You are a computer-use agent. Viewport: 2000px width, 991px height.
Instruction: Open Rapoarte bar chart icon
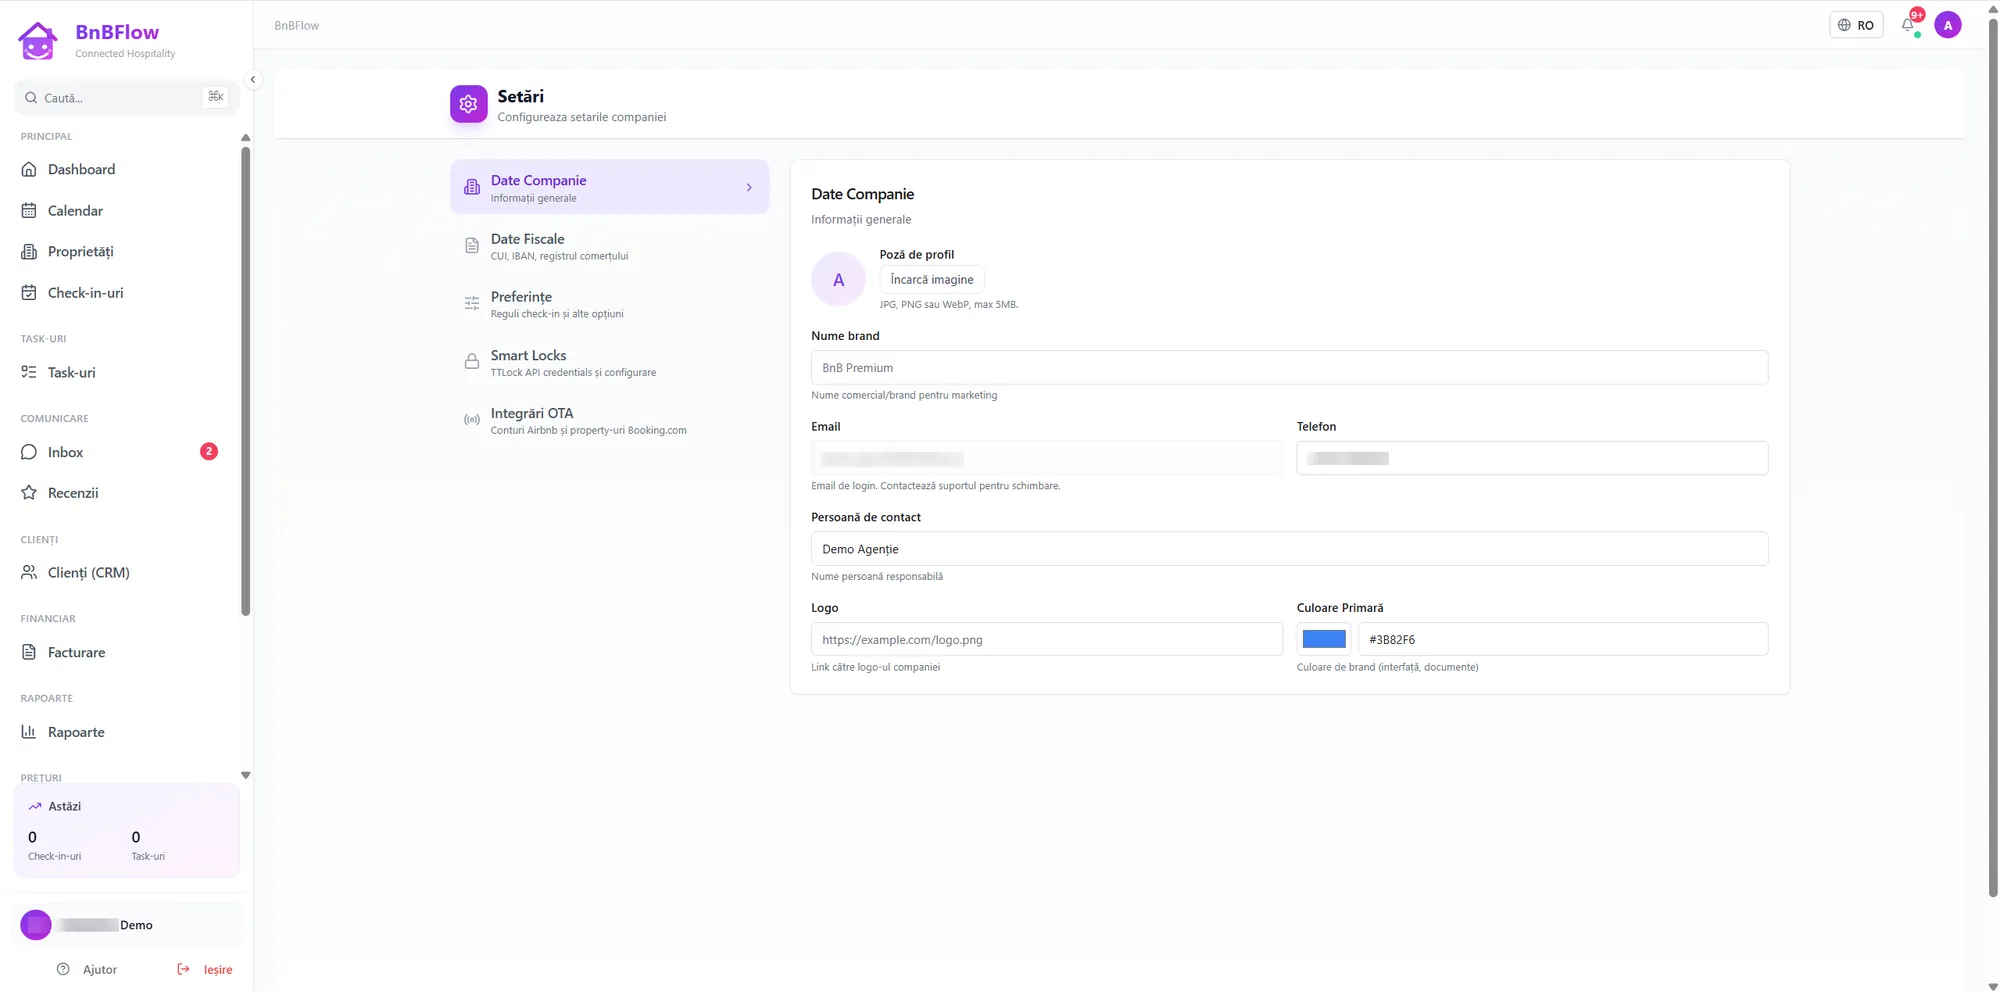tap(29, 732)
